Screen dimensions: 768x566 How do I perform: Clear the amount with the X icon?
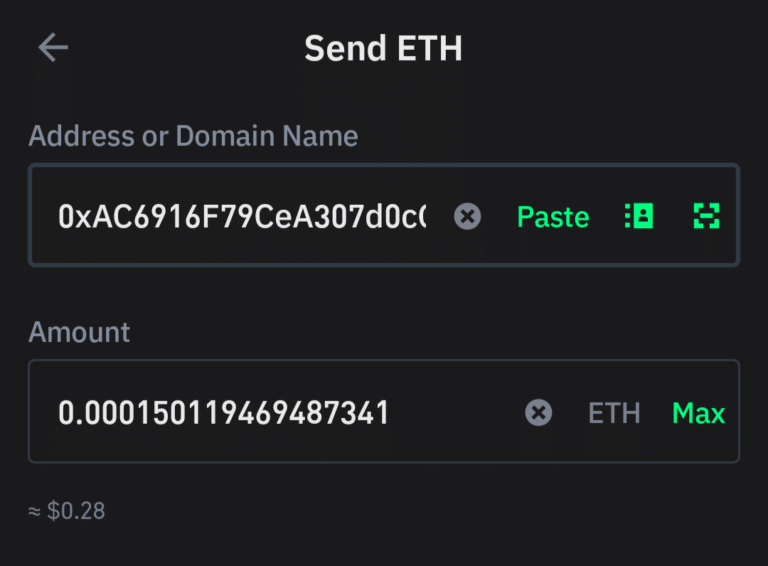click(x=538, y=412)
